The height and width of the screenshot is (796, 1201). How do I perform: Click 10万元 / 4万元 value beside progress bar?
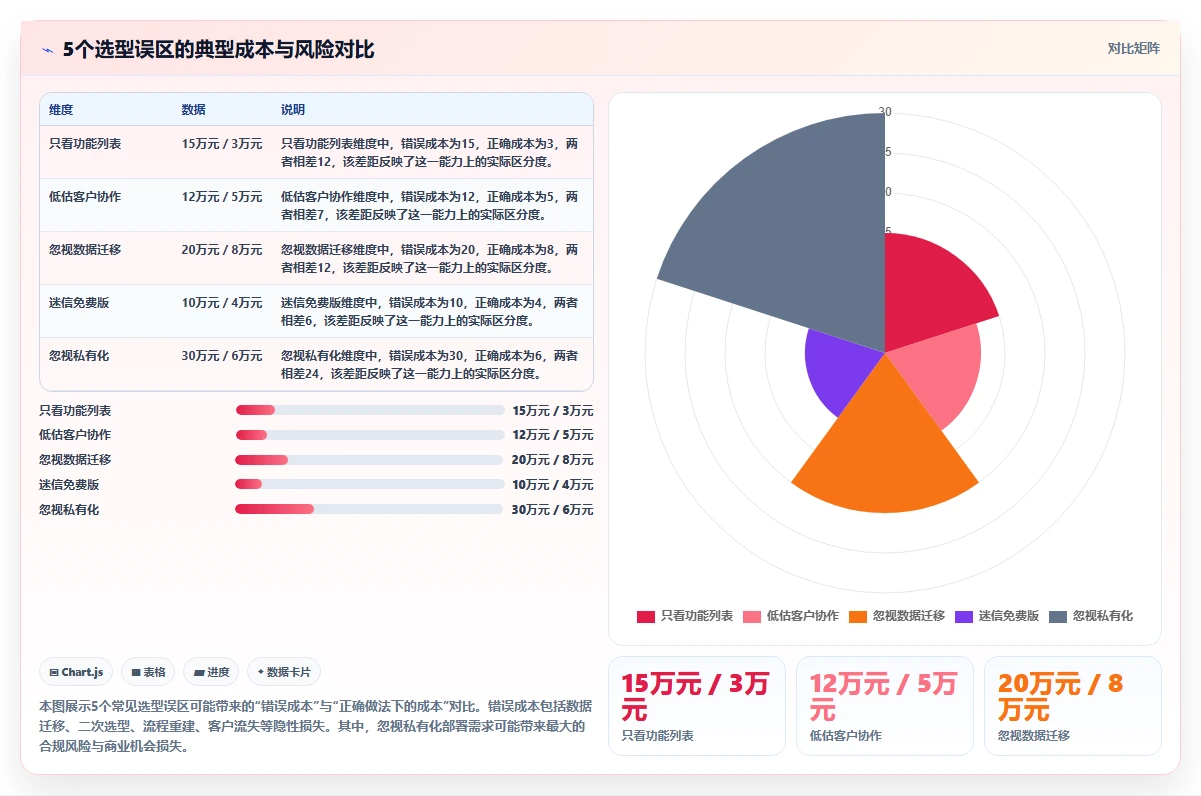[552, 484]
